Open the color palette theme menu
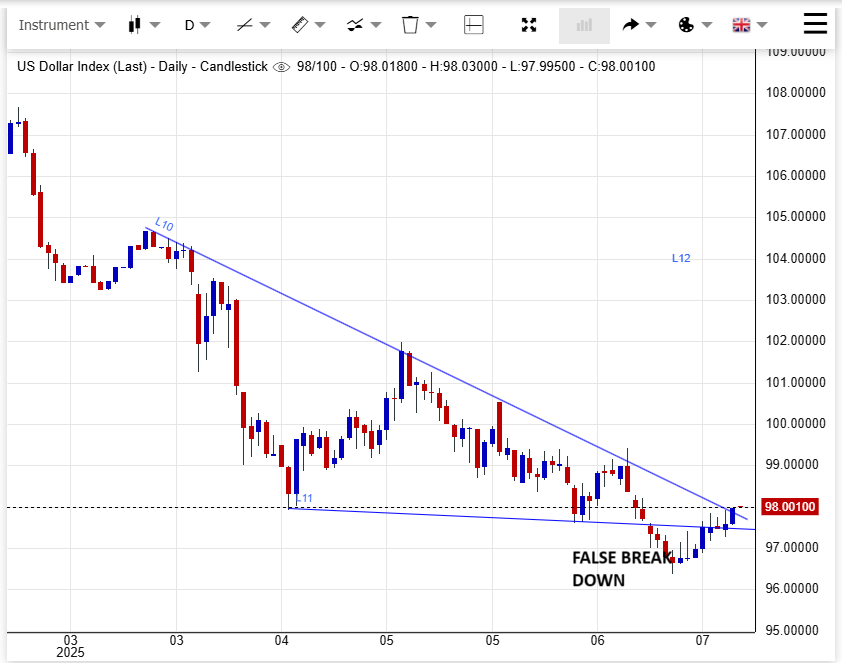 (x=694, y=25)
